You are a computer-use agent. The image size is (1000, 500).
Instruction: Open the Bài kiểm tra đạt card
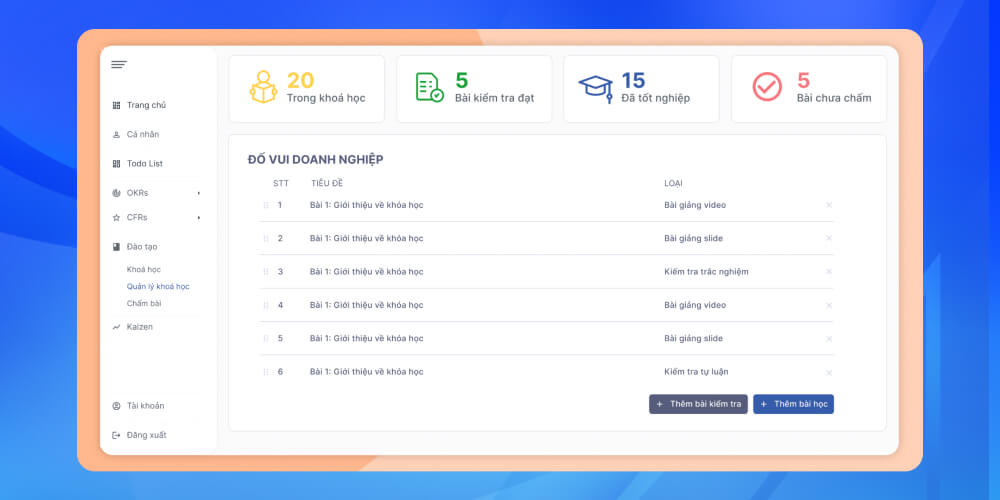coord(474,89)
